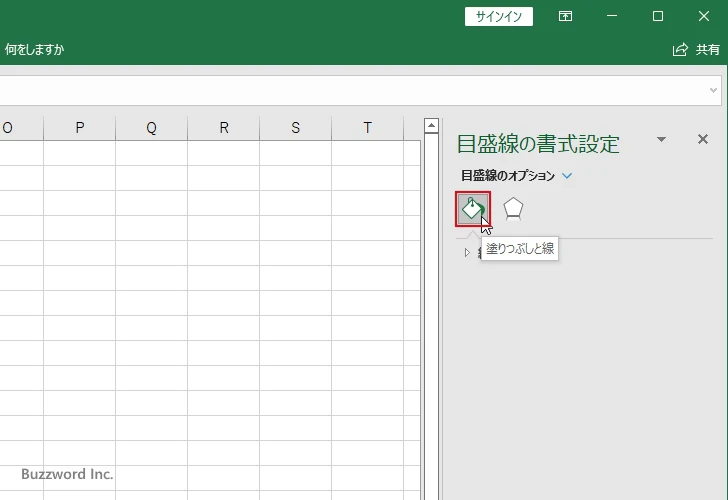Open the task pane options arrow
728x500 pixels.
(661, 140)
